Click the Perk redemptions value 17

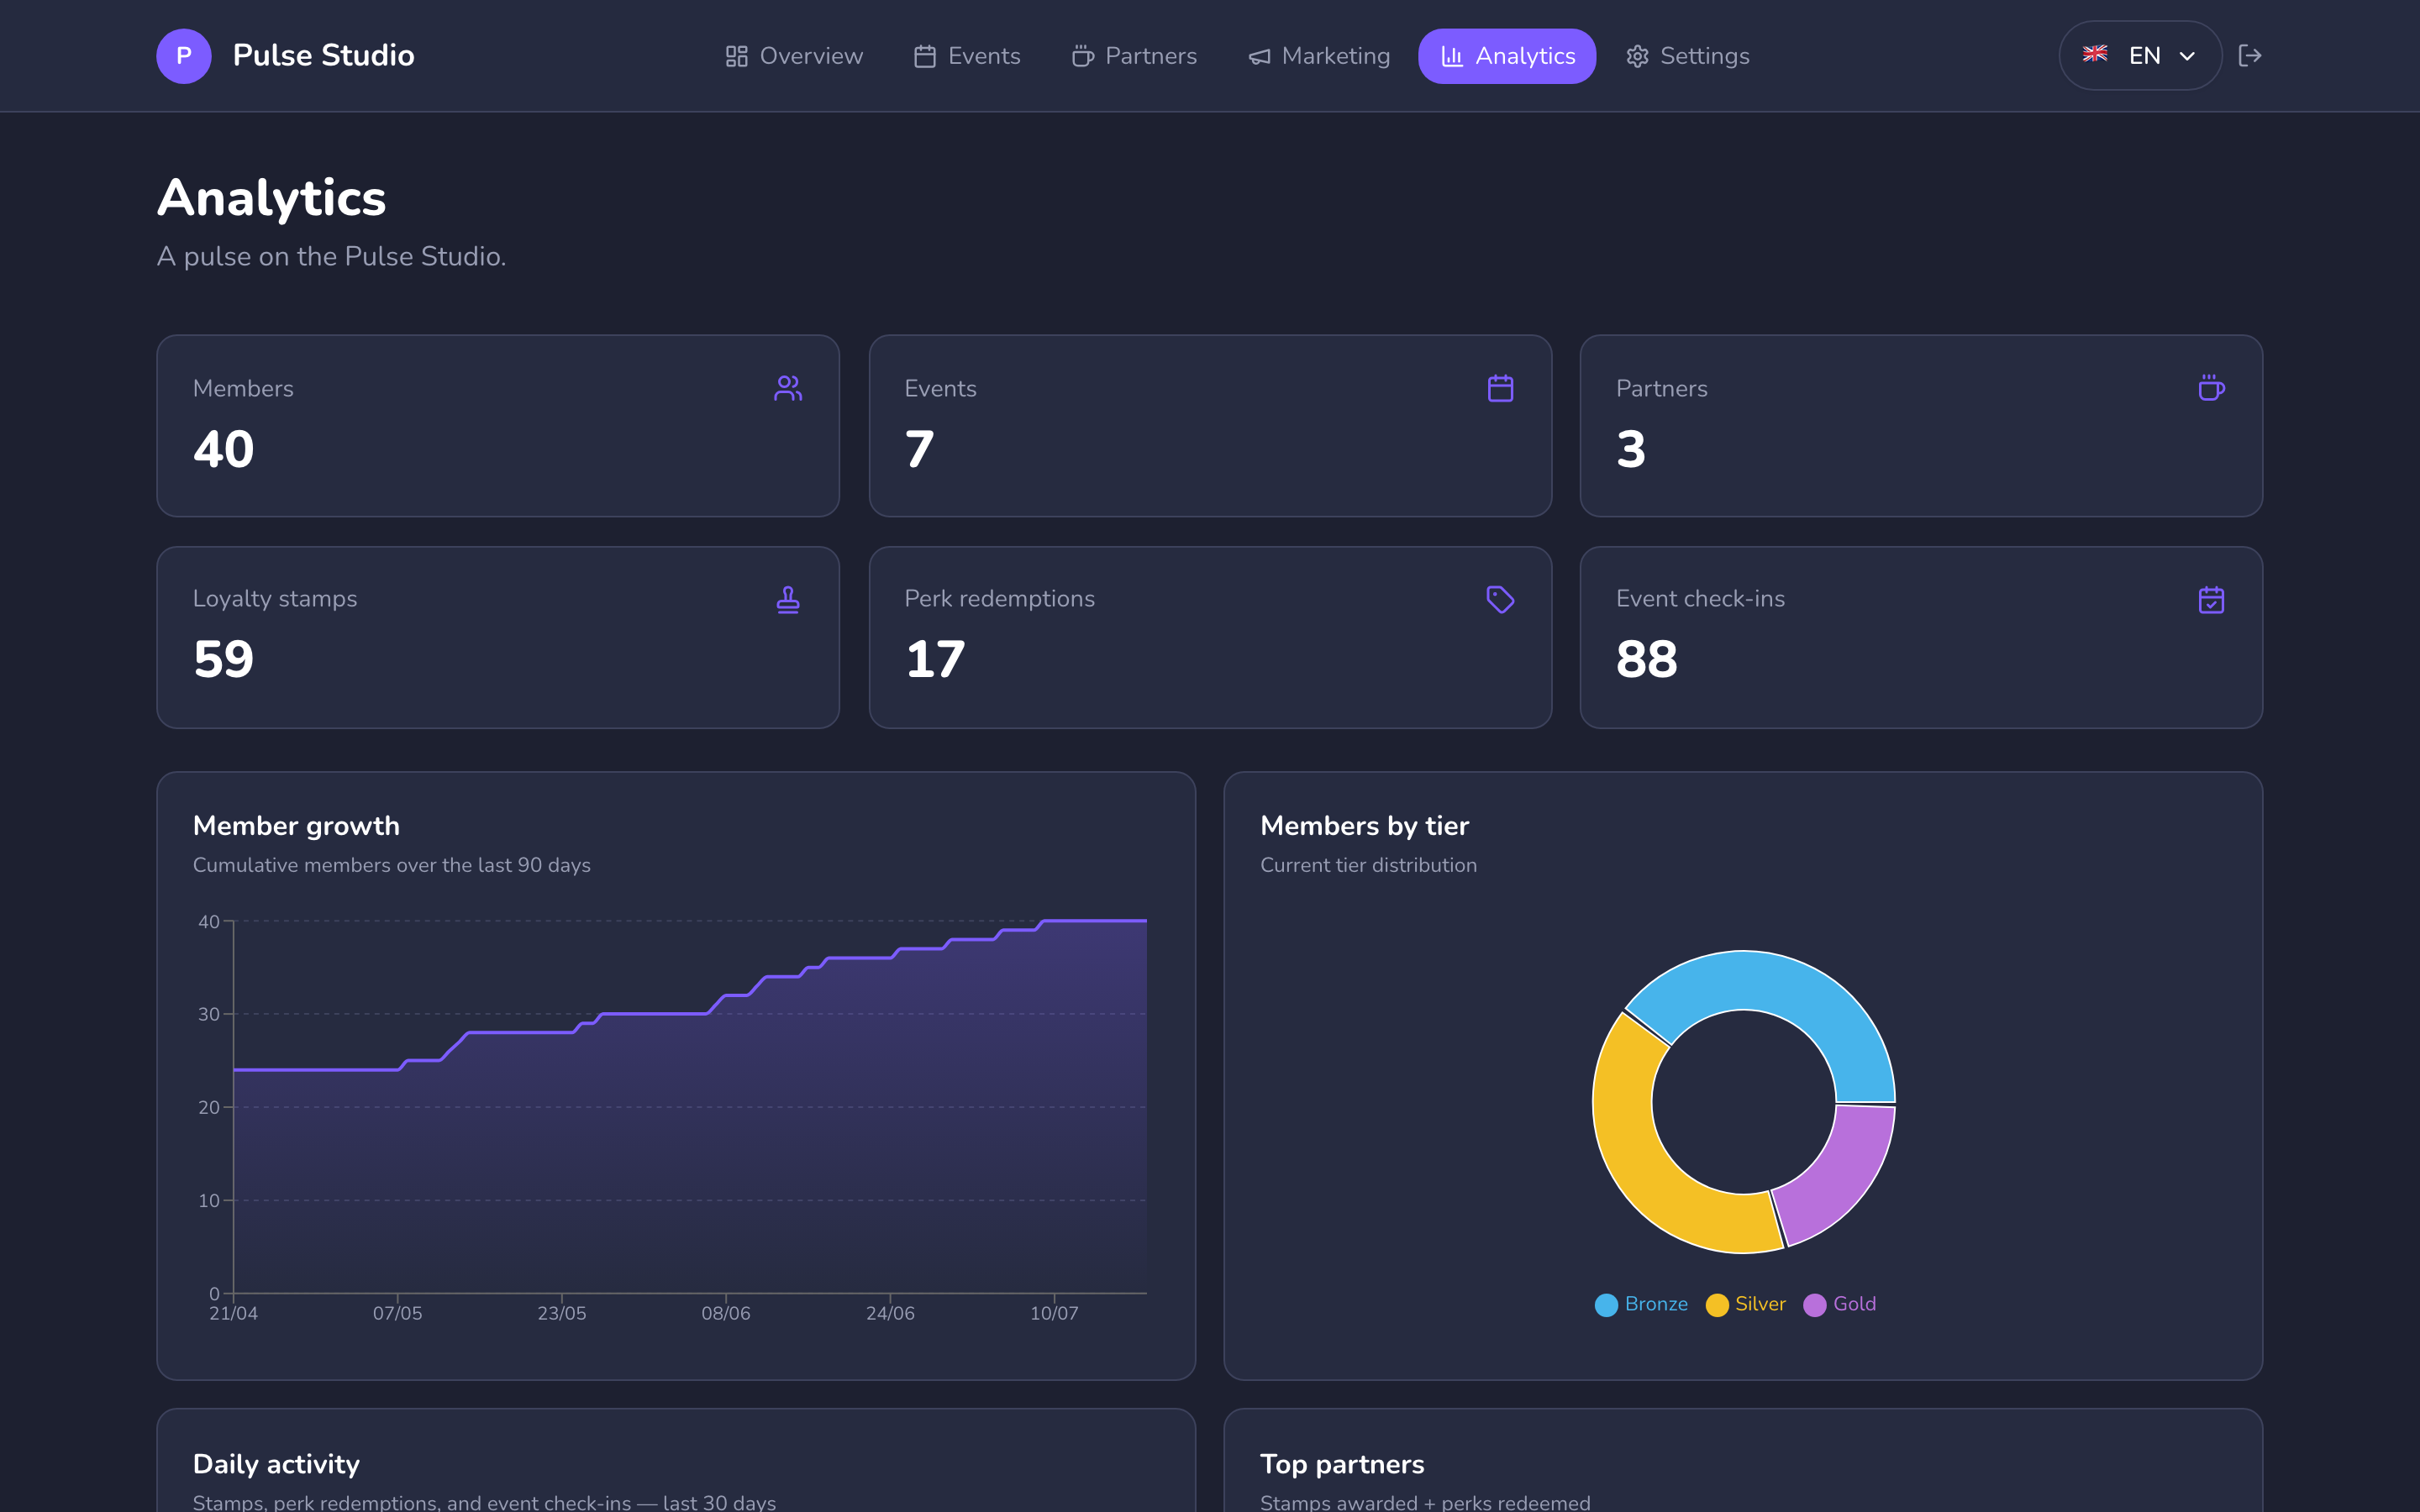(935, 659)
